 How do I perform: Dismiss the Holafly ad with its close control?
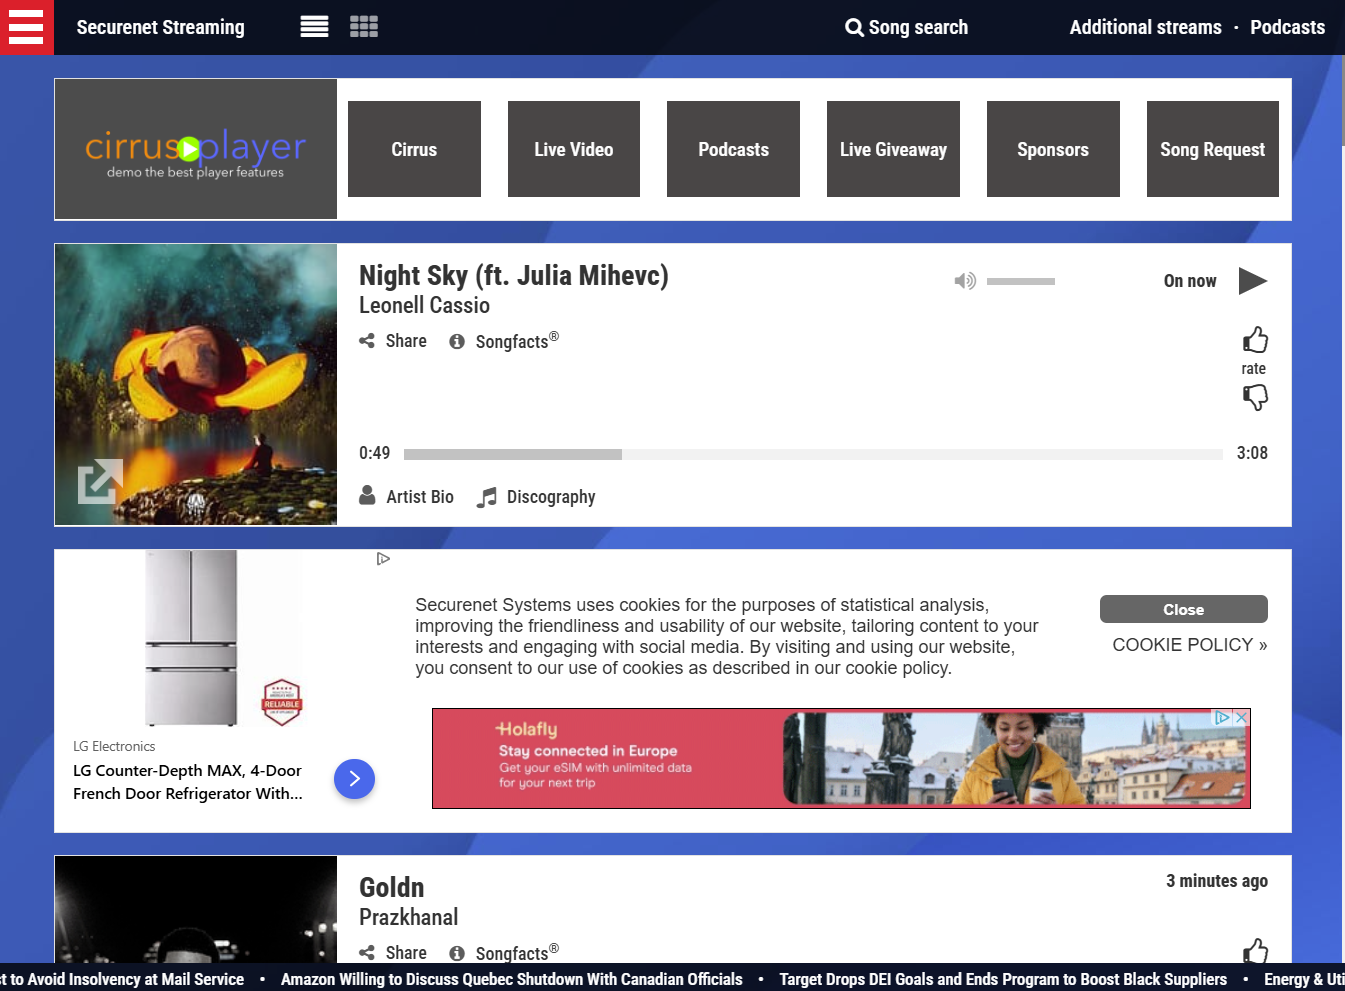click(1241, 718)
